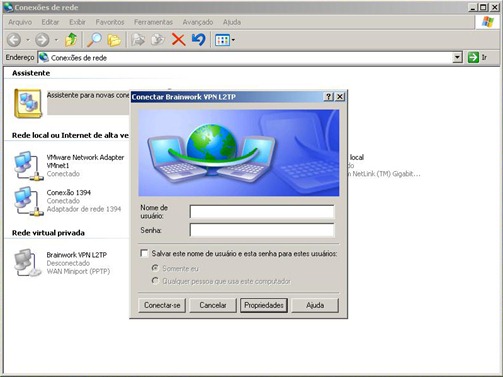Select the Conexão 1394 connection icon
The image size is (503, 377).
pyautogui.click(x=29, y=201)
